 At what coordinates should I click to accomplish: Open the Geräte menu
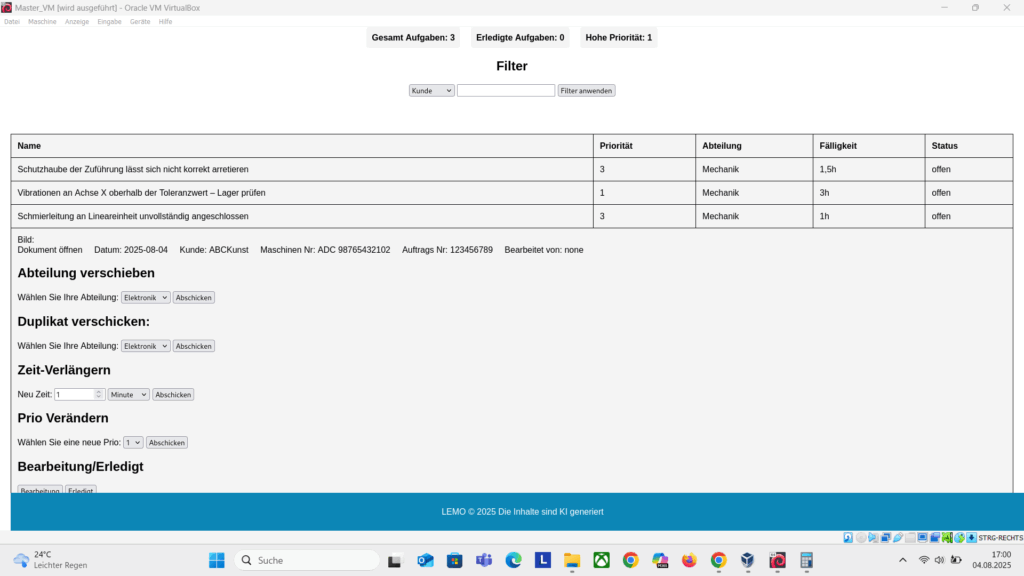tap(140, 21)
